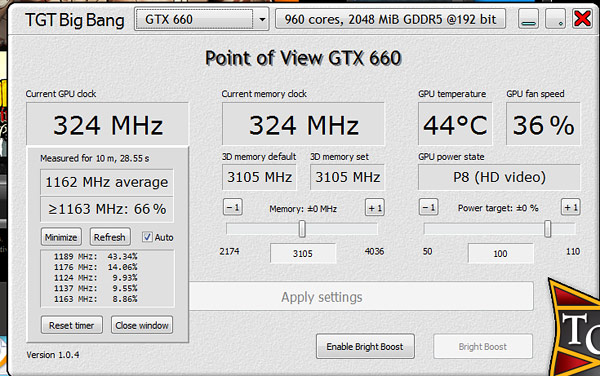600x376 pixels.
Task: Minimize the TGT Big Bang window
Action: (528, 19)
